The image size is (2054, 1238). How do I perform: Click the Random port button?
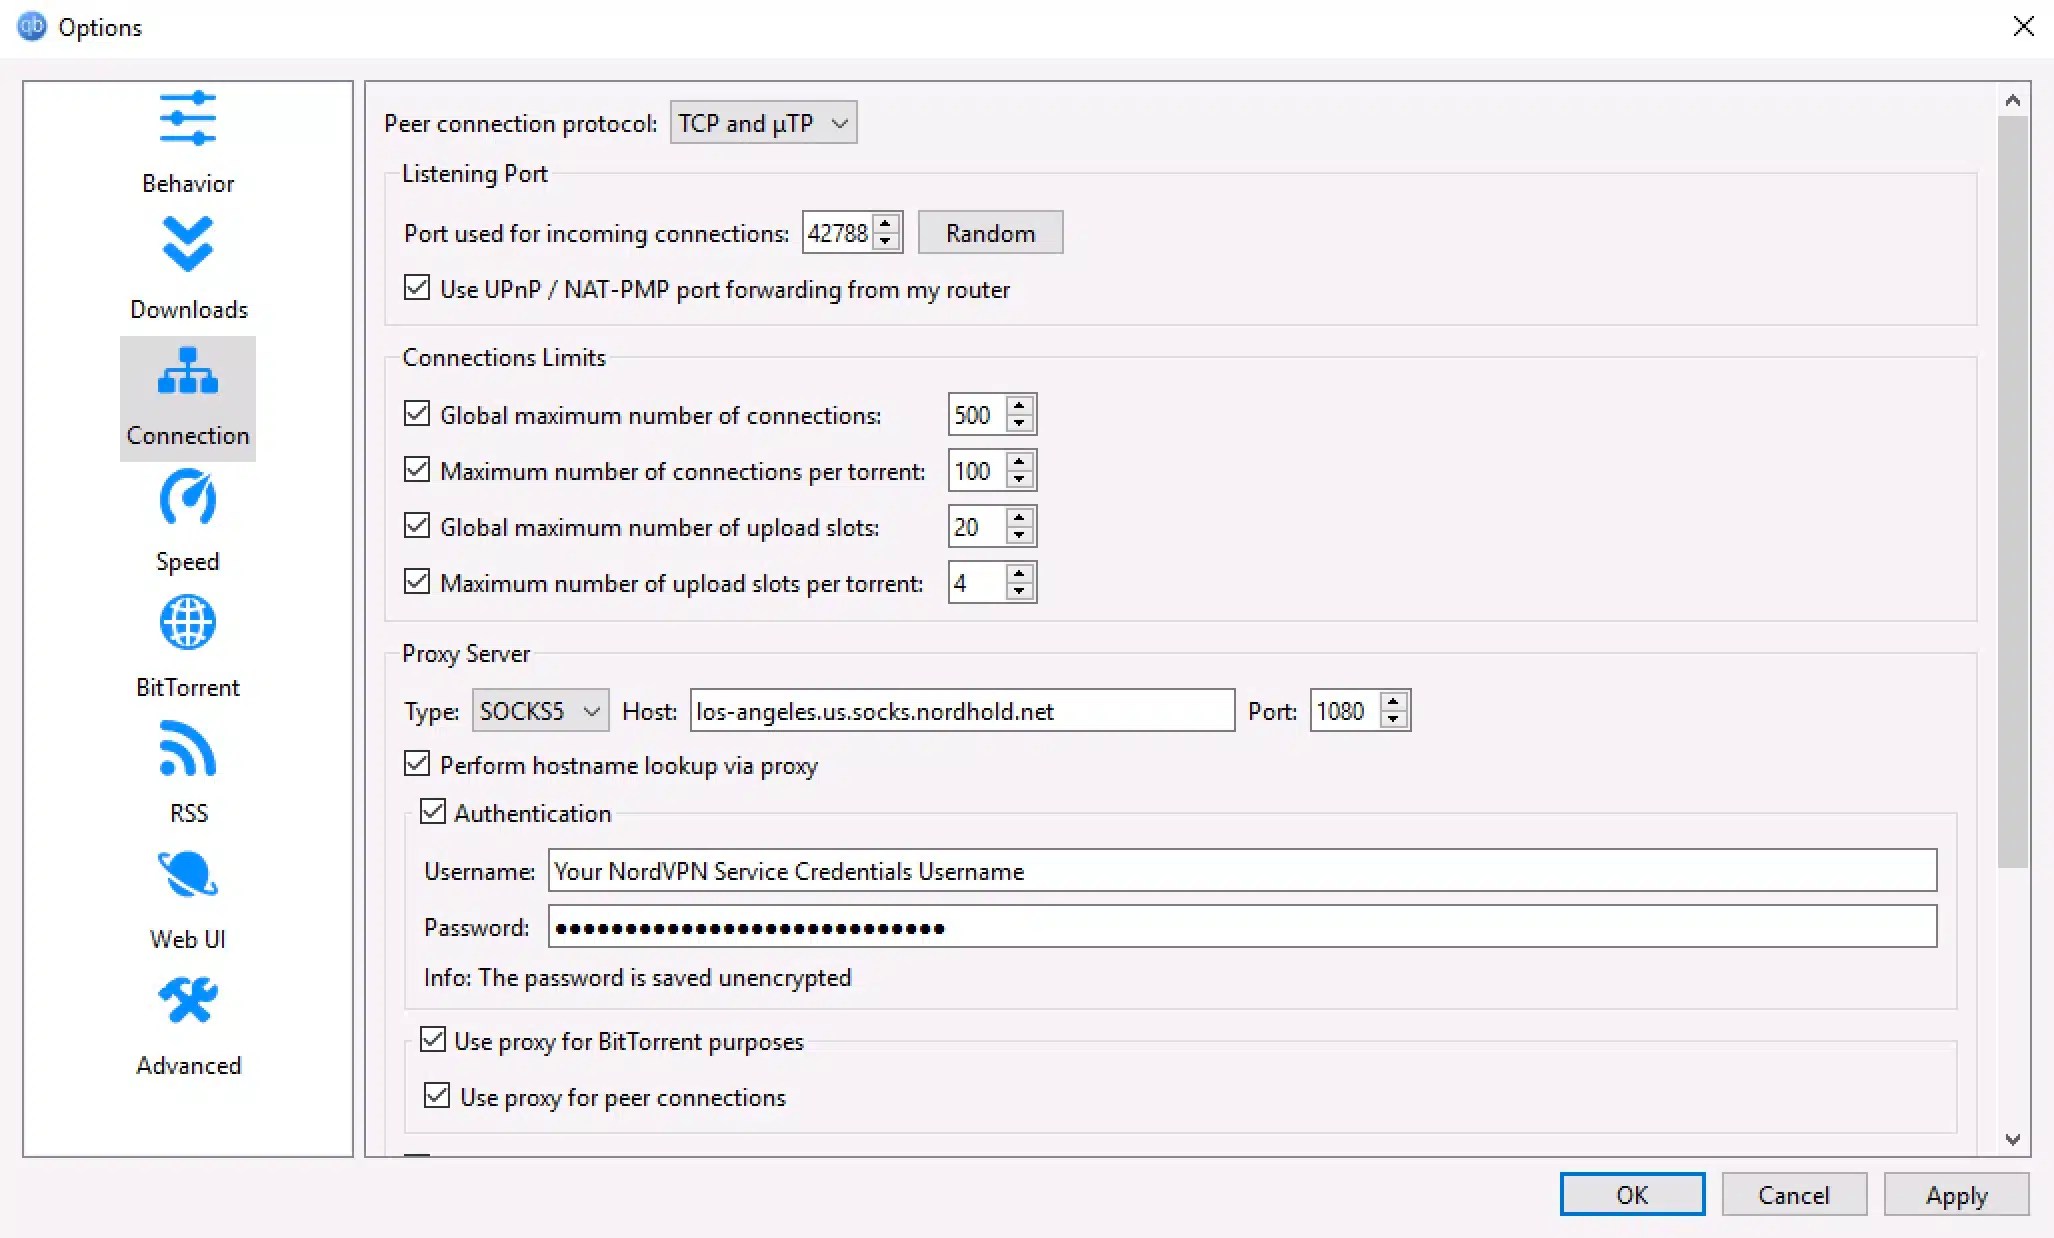point(990,233)
